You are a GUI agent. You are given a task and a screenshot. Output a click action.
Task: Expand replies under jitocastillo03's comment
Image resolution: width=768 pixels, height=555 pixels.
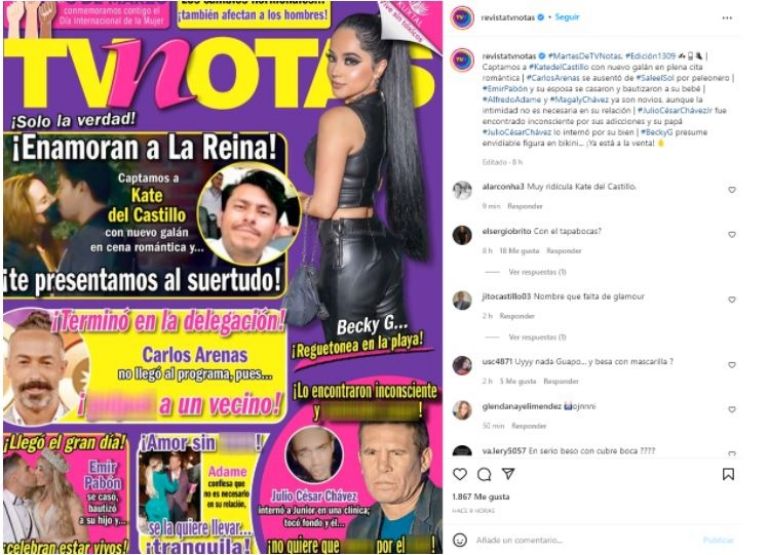tap(537, 337)
